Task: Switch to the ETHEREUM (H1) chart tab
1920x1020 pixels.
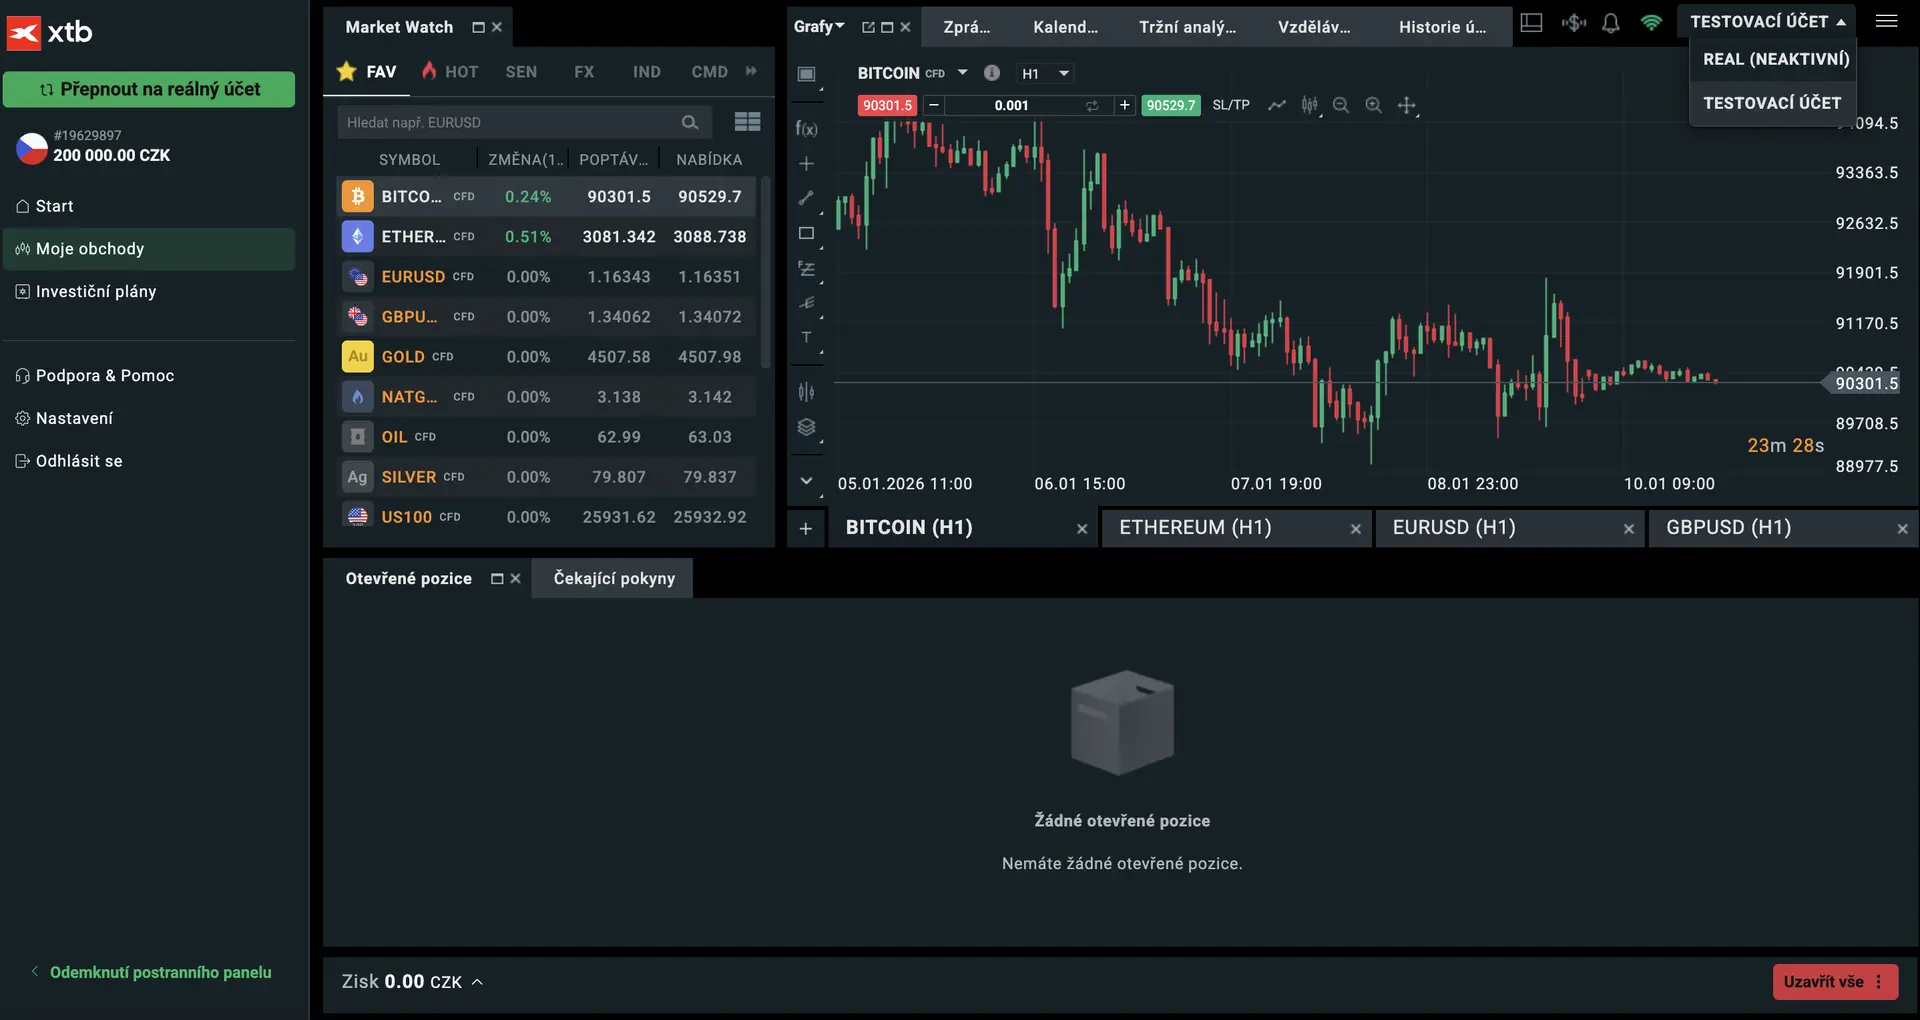Action: point(1195,527)
